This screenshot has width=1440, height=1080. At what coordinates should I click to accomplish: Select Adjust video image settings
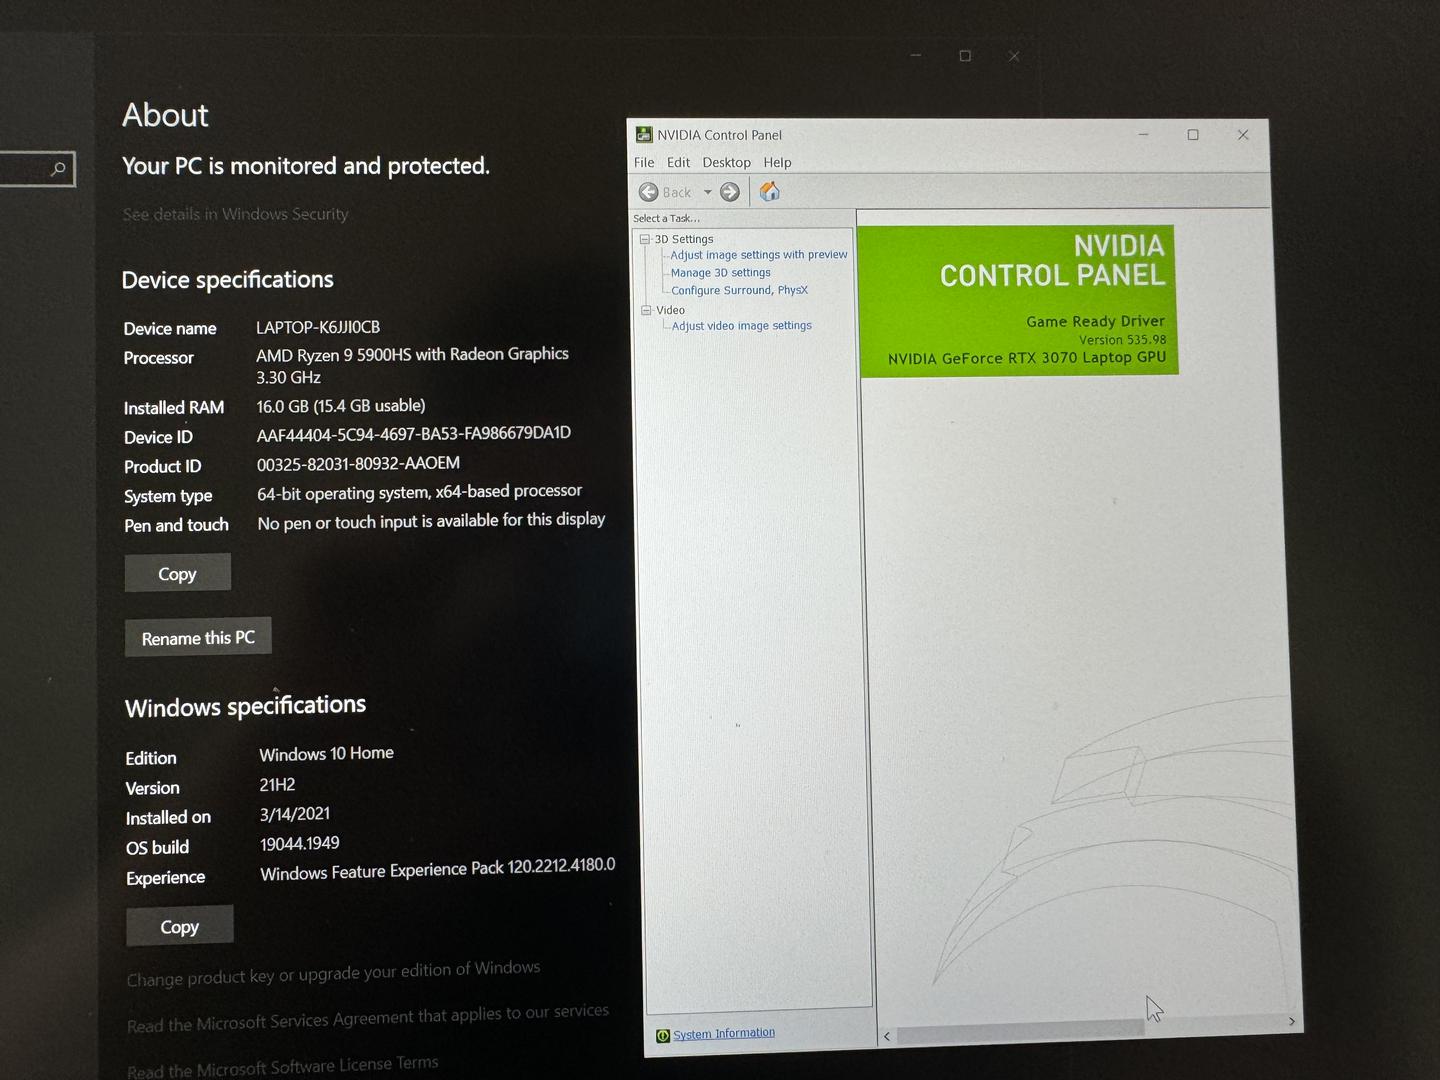(742, 326)
